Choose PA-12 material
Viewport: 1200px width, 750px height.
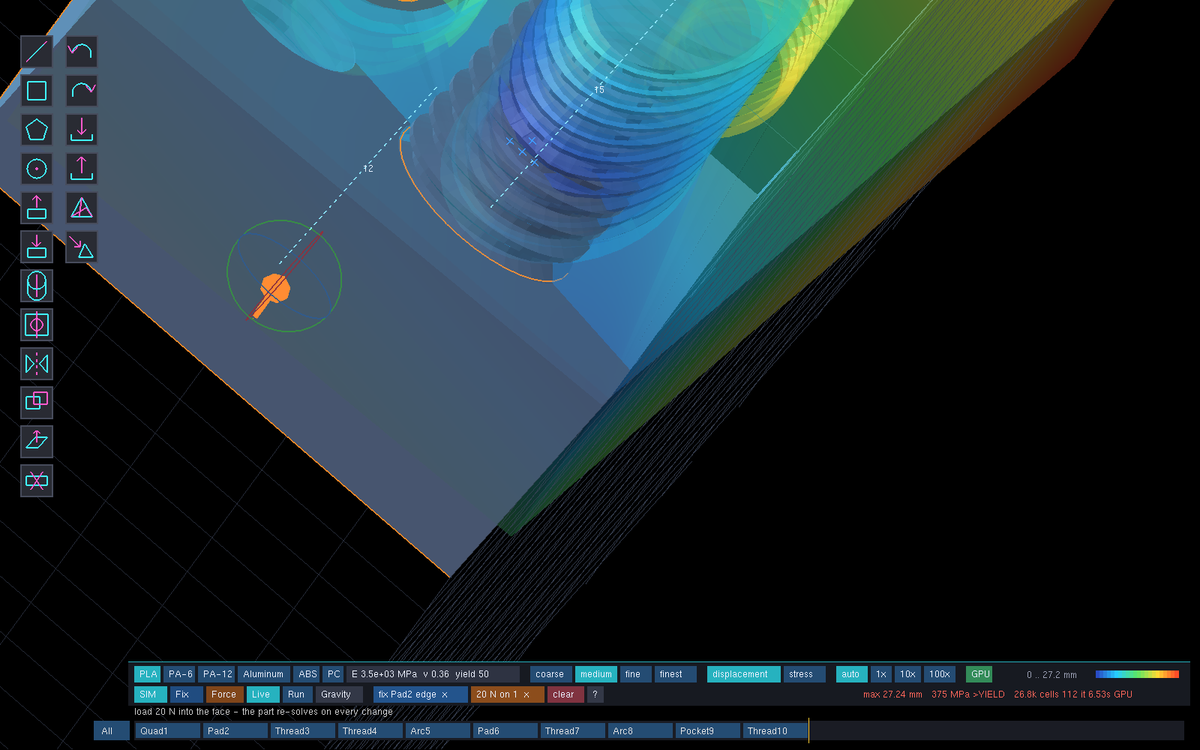tap(216, 674)
